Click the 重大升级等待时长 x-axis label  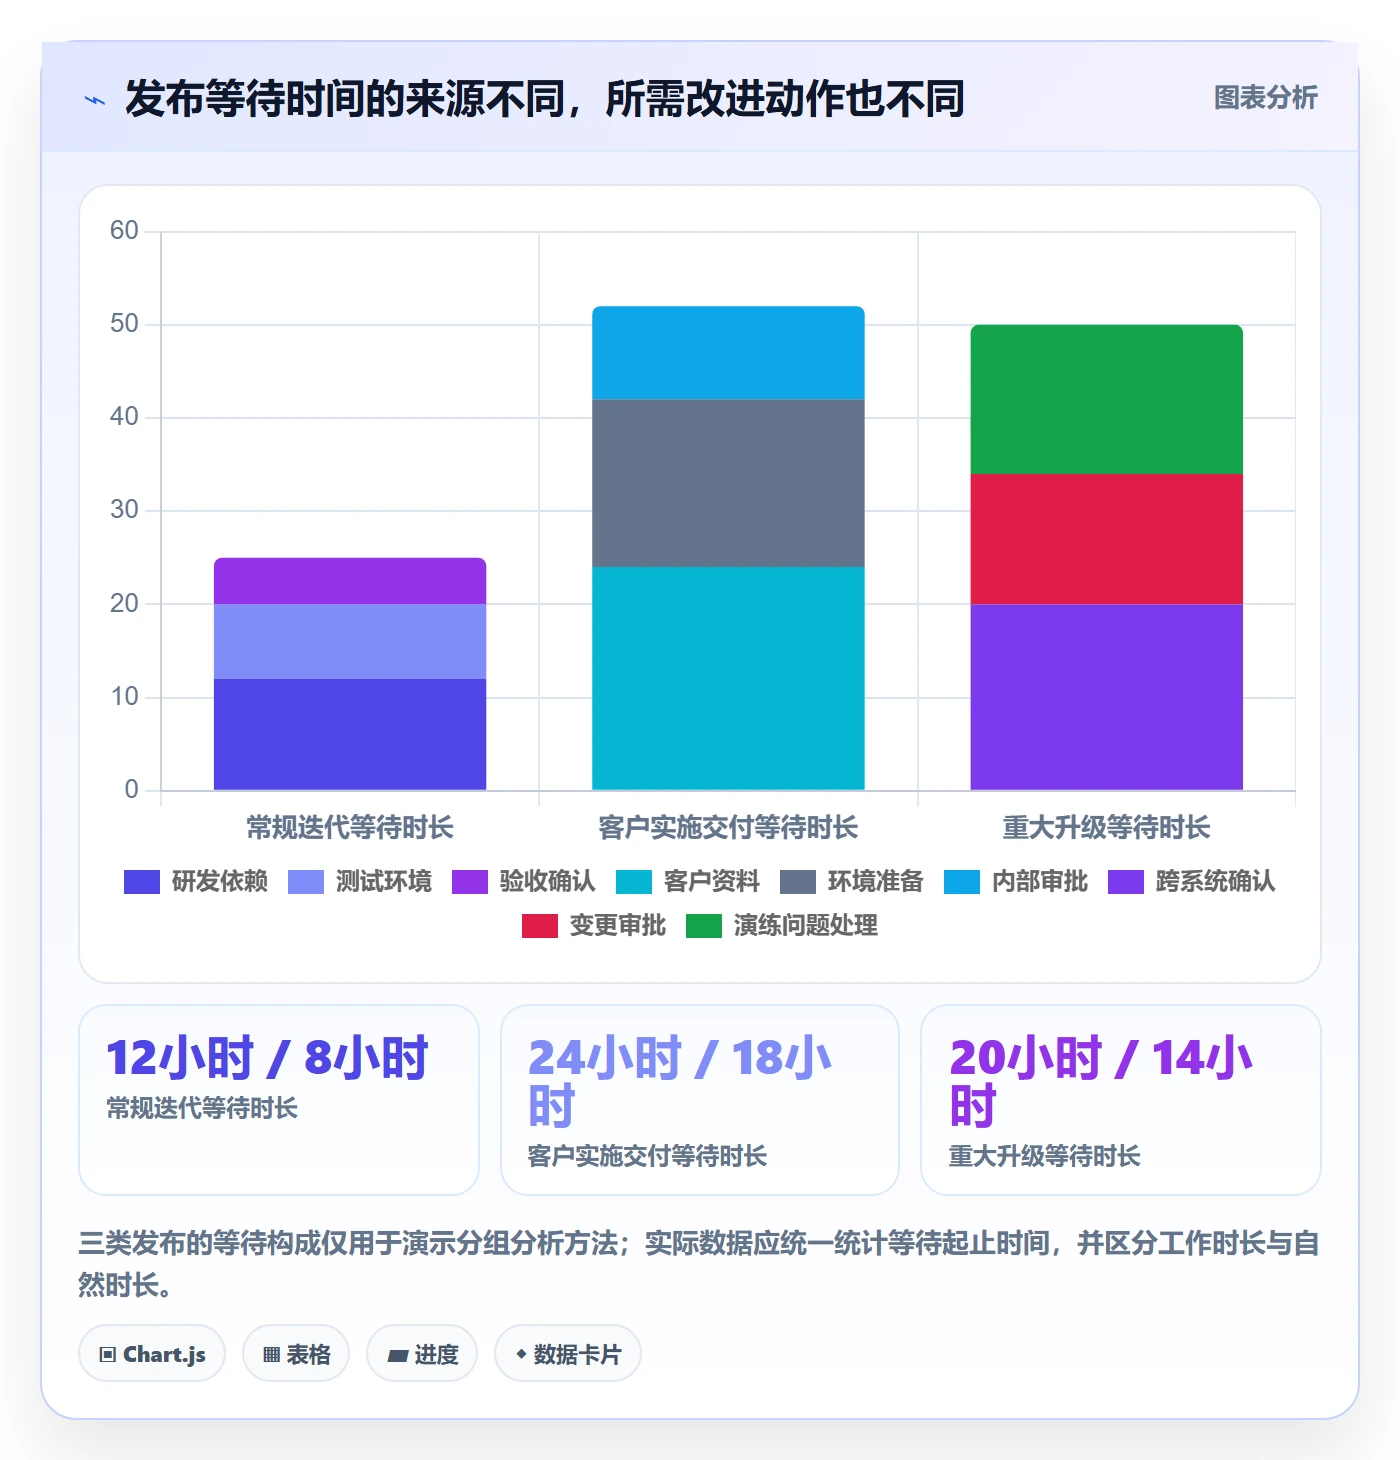[x=1107, y=828]
